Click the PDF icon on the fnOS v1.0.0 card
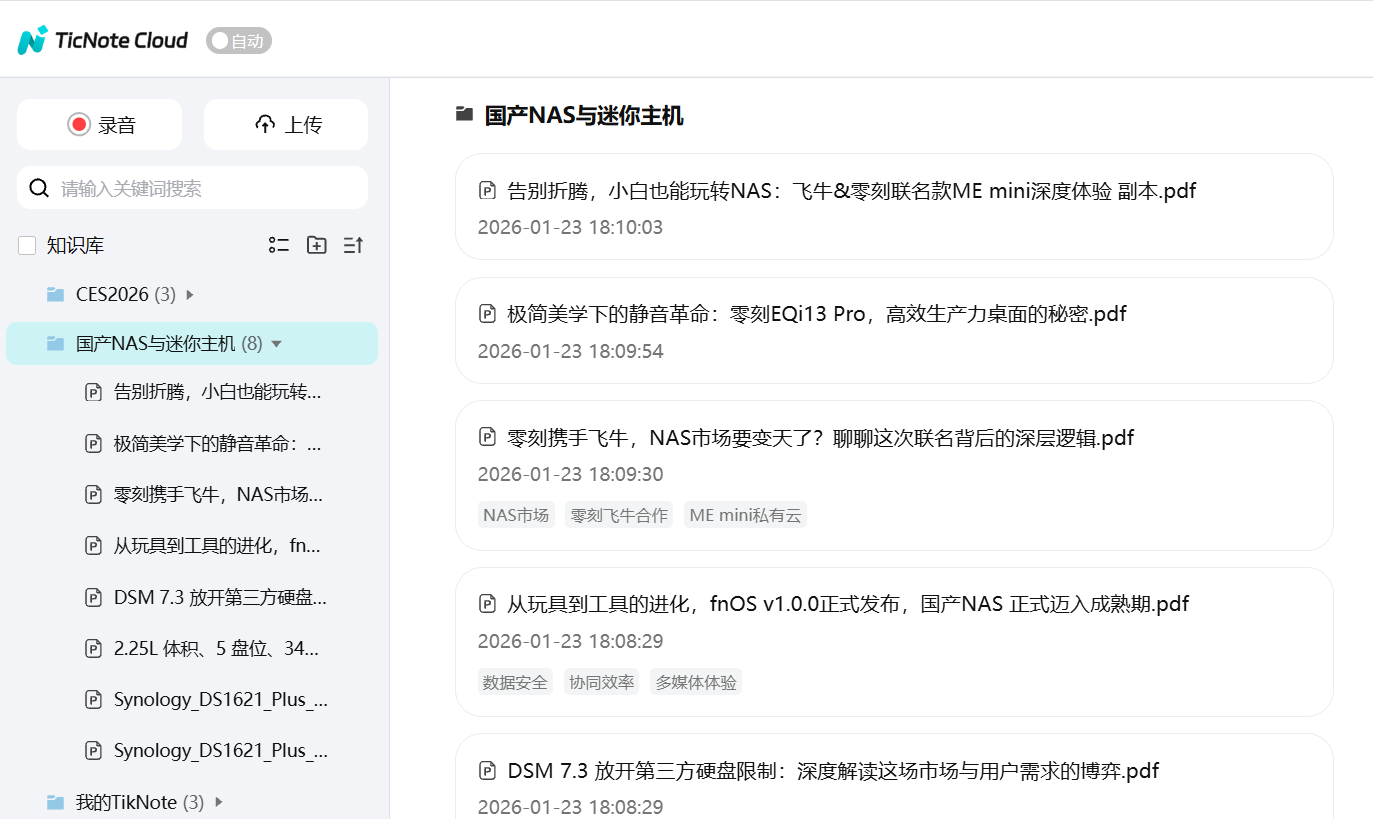The width and height of the screenshot is (1373, 819). pyautogui.click(x=488, y=604)
